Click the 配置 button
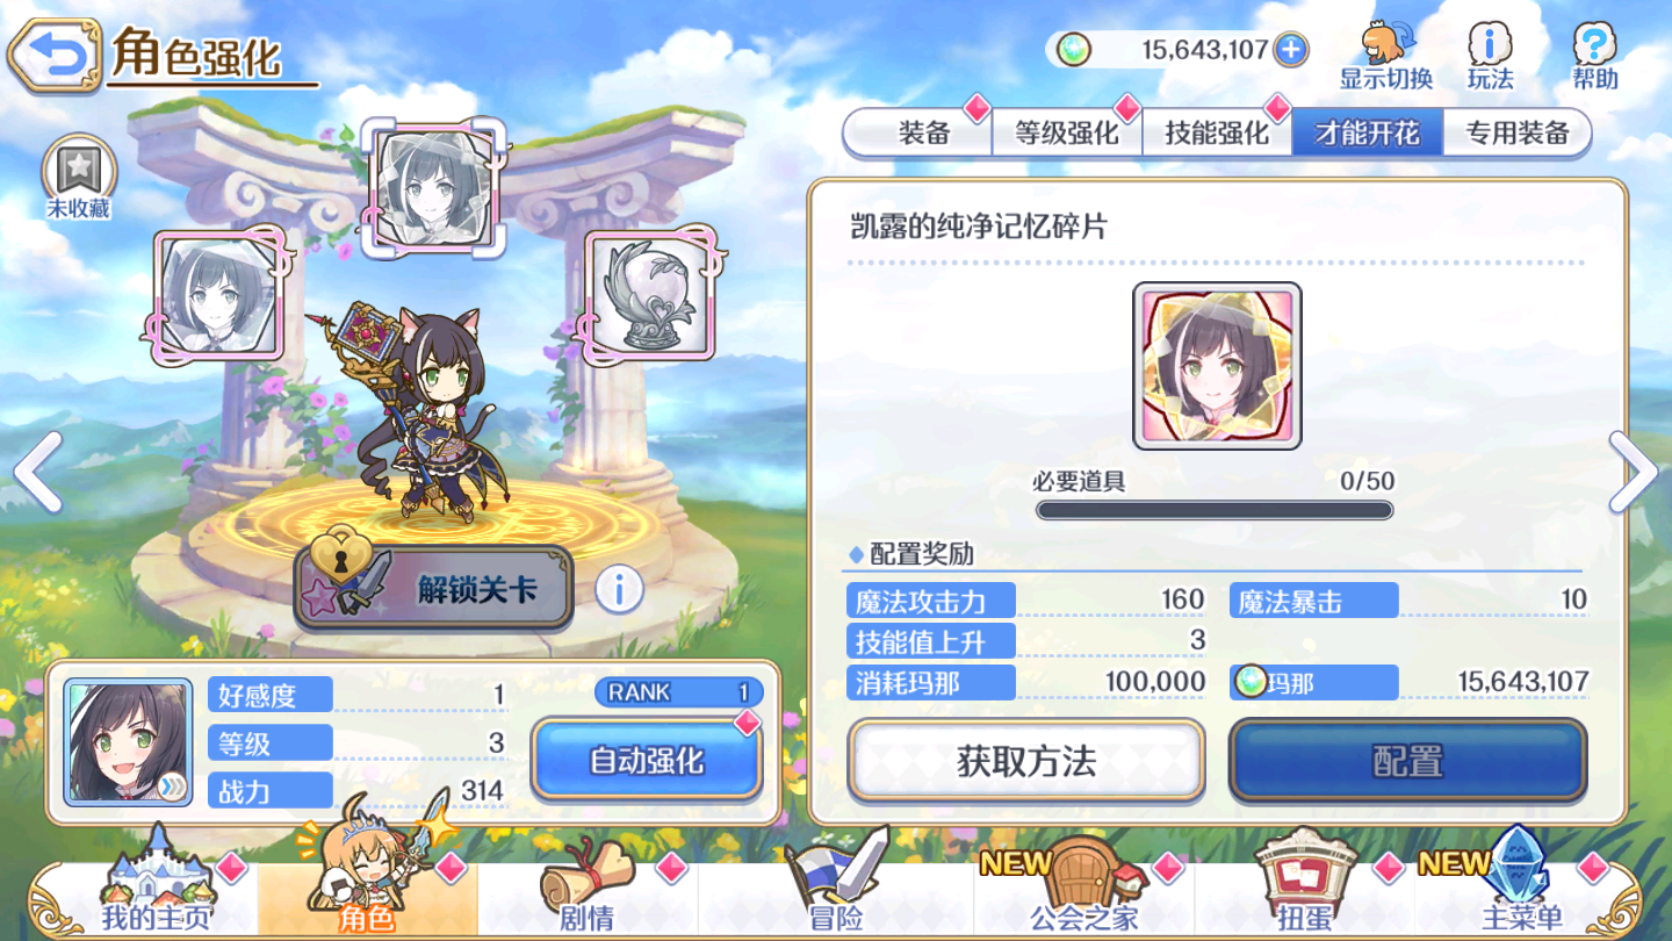Image resolution: width=1672 pixels, height=941 pixels. click(x=1408, y=761)
